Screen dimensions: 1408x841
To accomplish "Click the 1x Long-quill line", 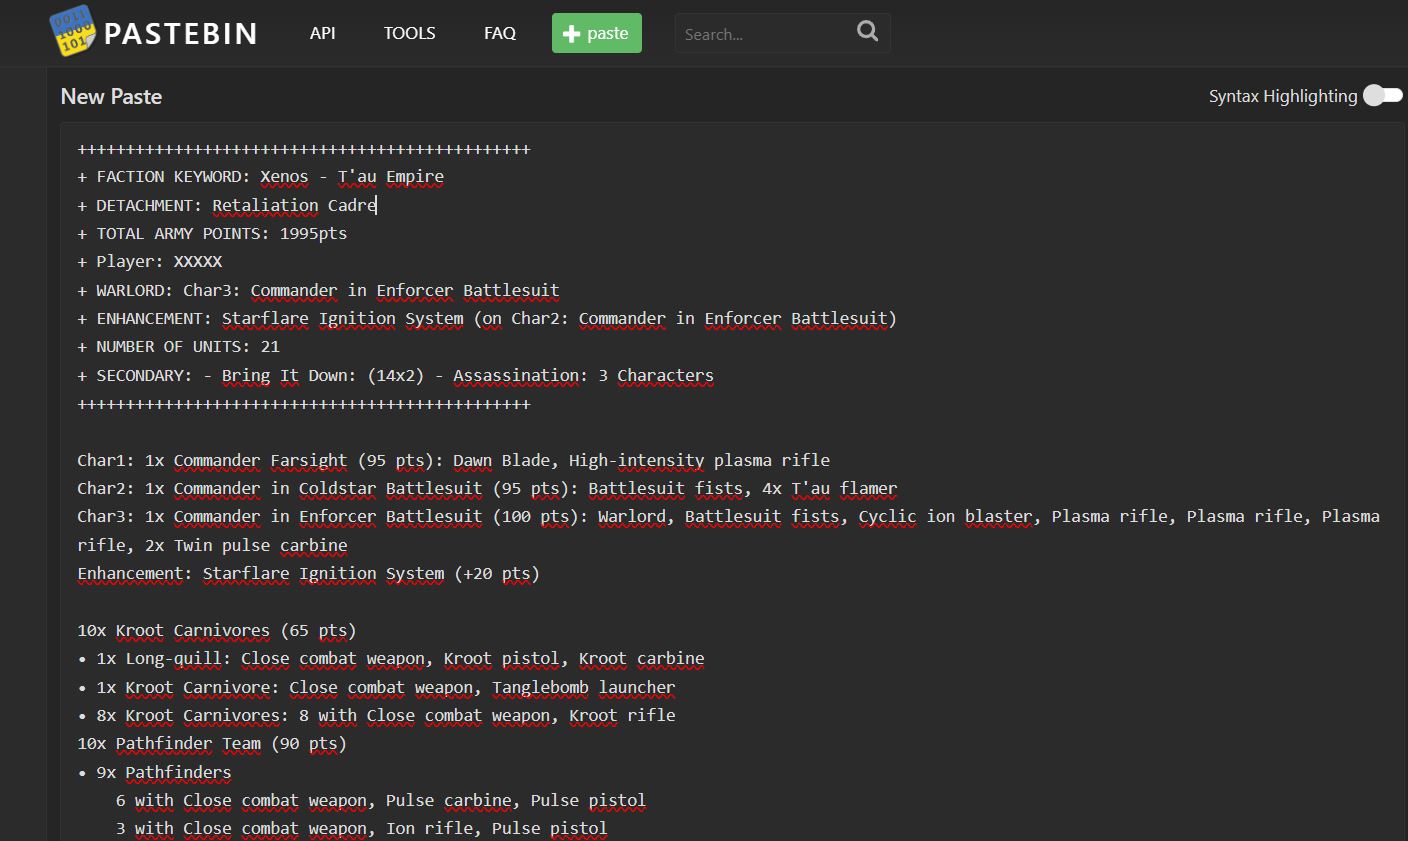I will [391, 658].
